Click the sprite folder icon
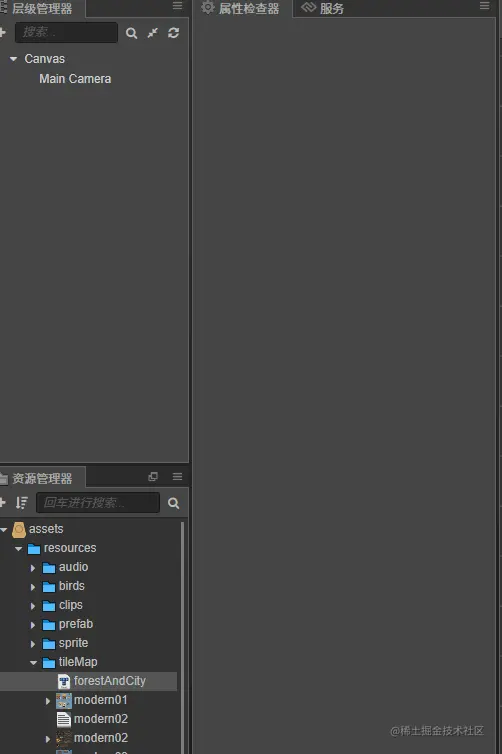This screenshot has height=754, width=502. pos(49,644)
